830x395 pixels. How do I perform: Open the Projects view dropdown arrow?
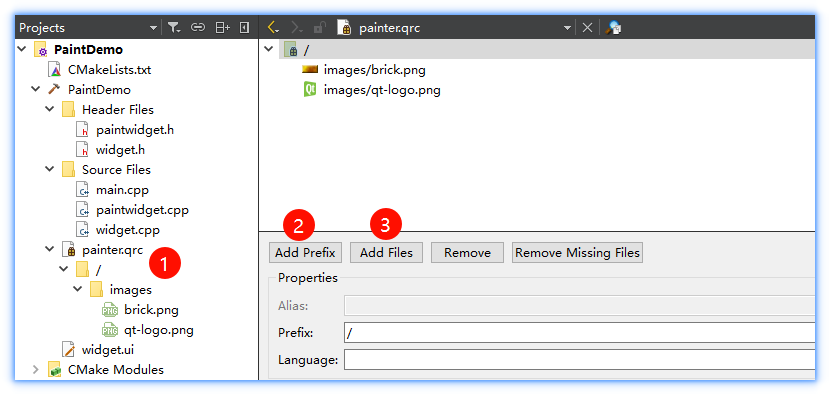click(x=153, y=28)
